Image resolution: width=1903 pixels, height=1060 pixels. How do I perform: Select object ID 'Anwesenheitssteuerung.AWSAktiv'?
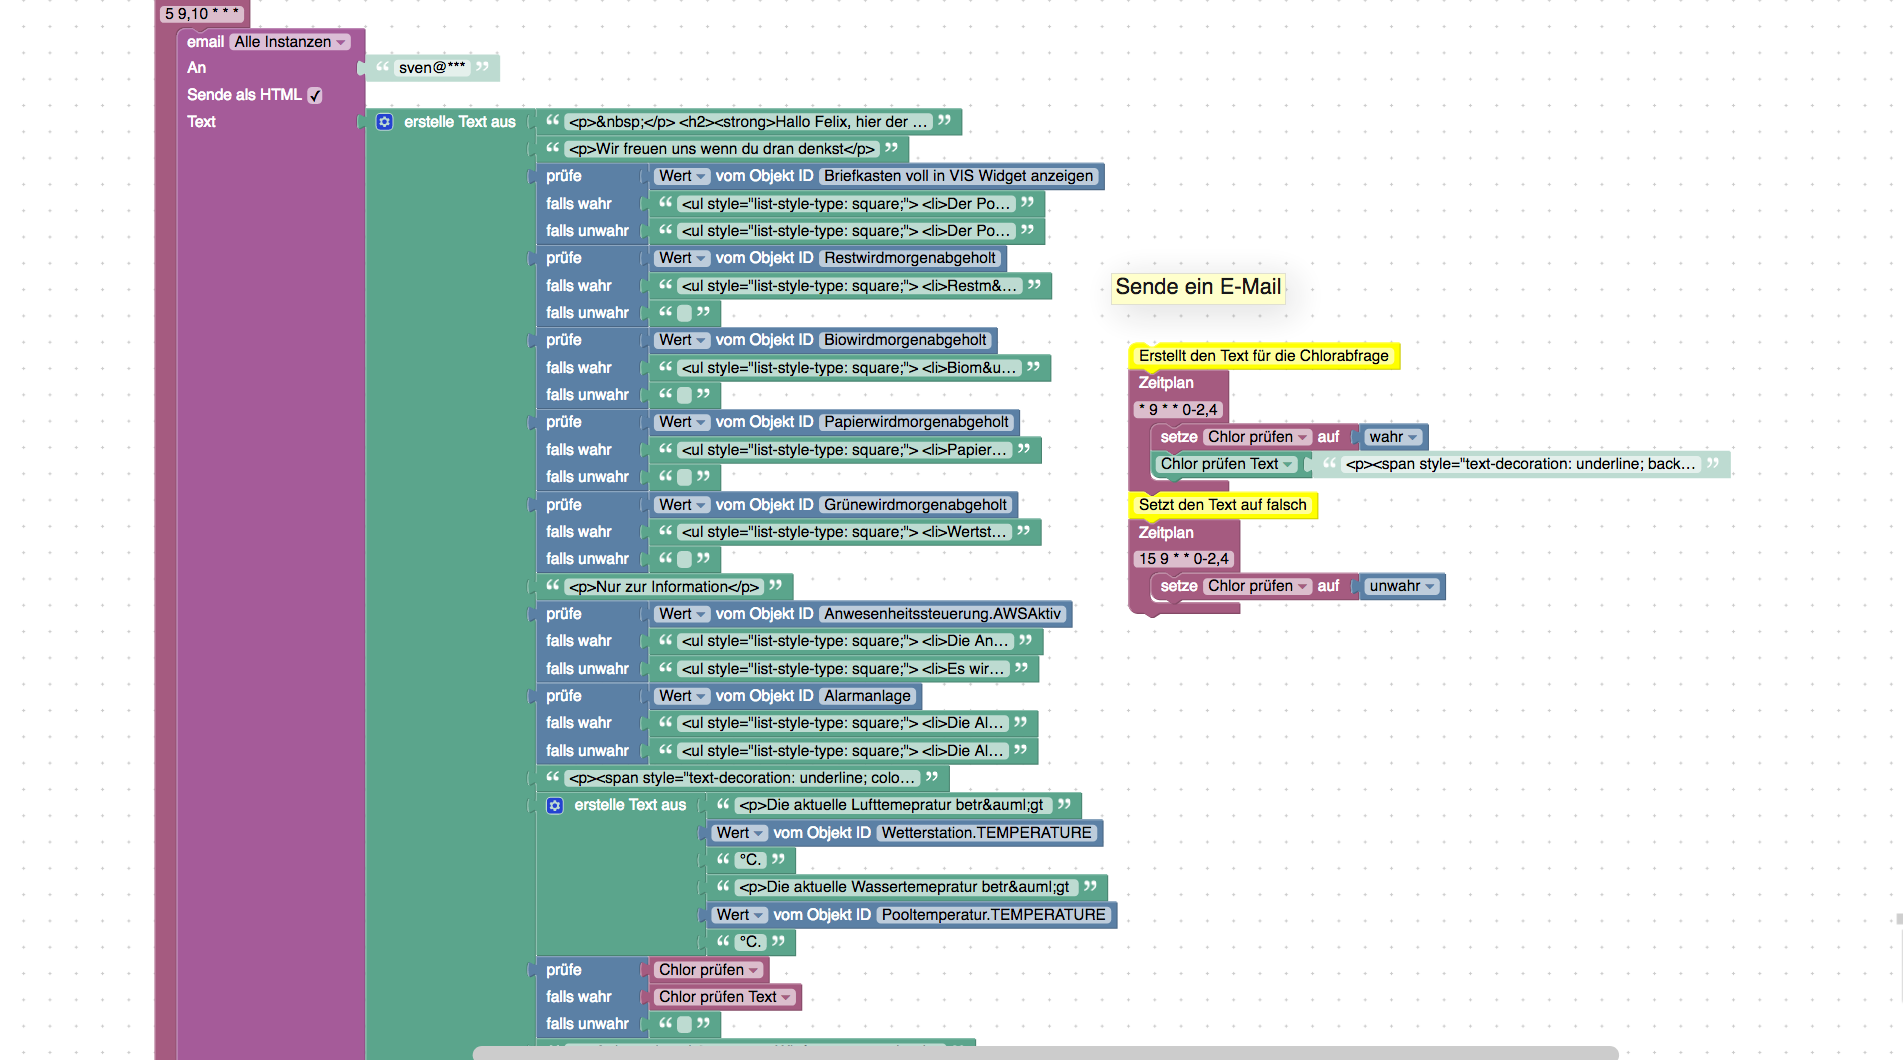943,614
